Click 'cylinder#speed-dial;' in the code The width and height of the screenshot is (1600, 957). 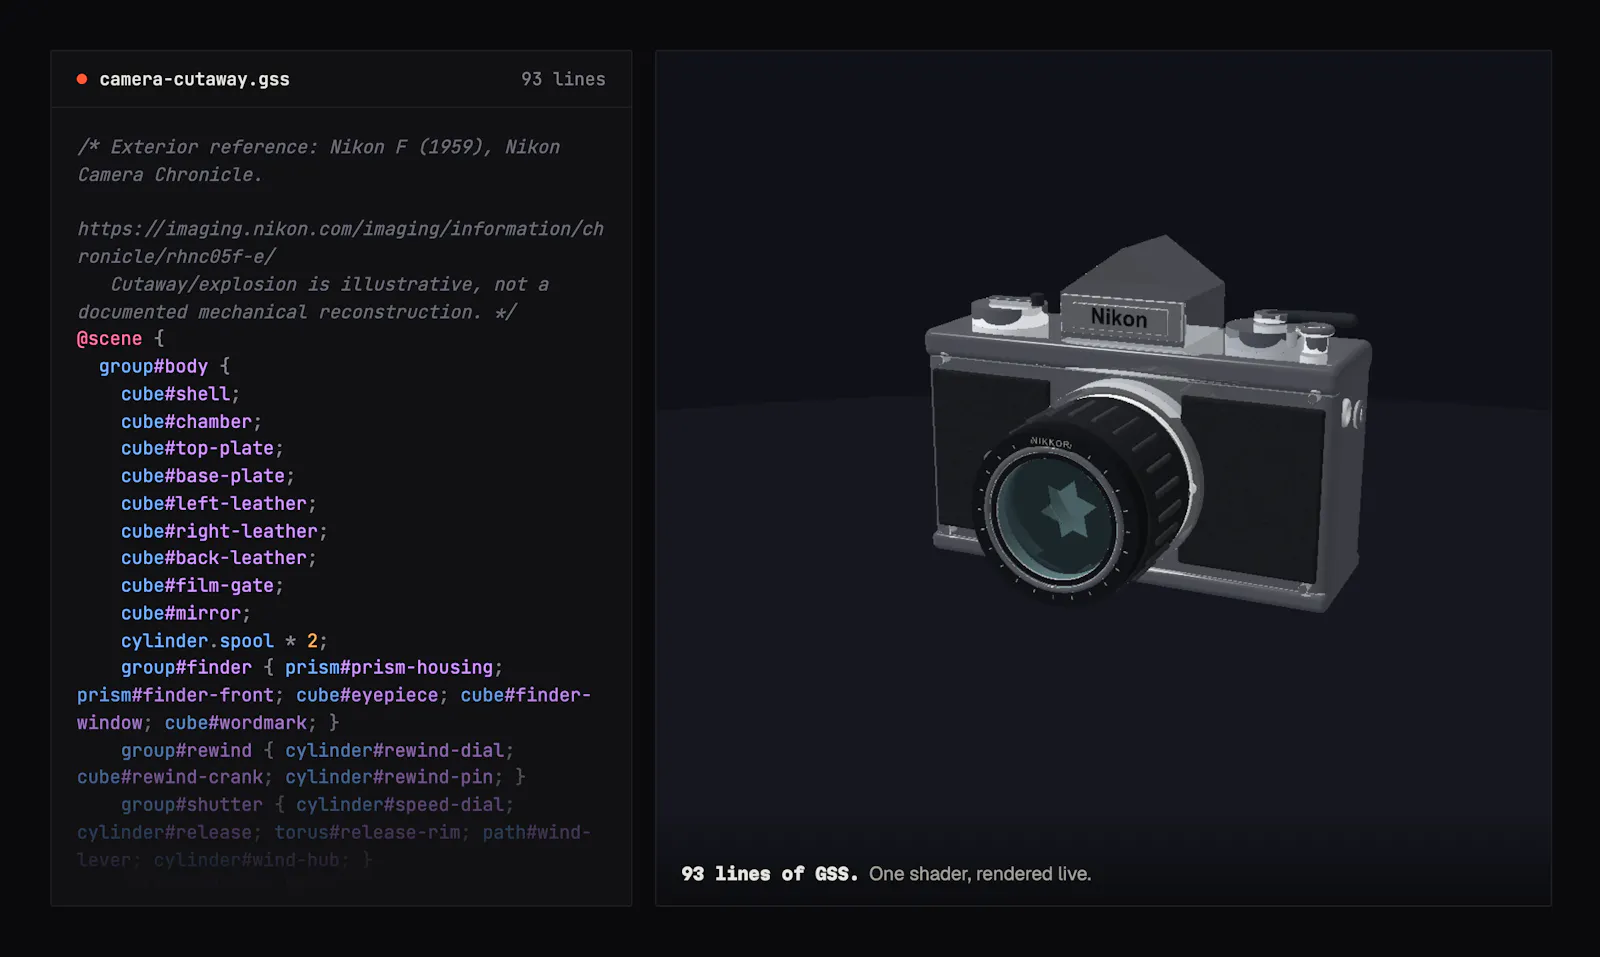point(405,805)
